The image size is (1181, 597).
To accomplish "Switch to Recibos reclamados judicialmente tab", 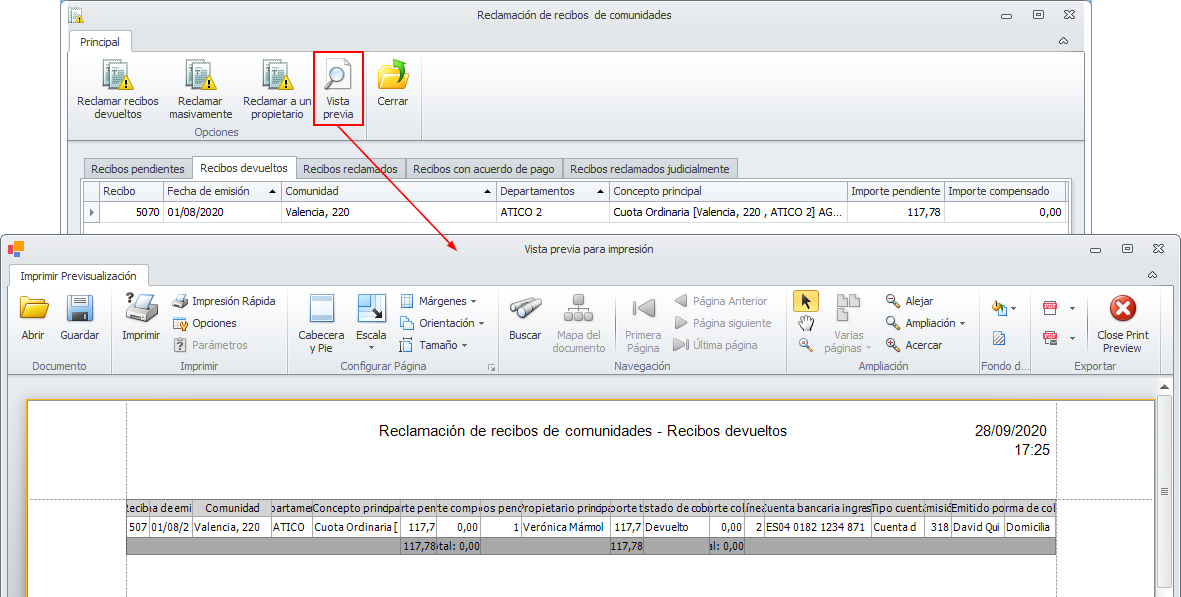I will [x=649, y=169].
